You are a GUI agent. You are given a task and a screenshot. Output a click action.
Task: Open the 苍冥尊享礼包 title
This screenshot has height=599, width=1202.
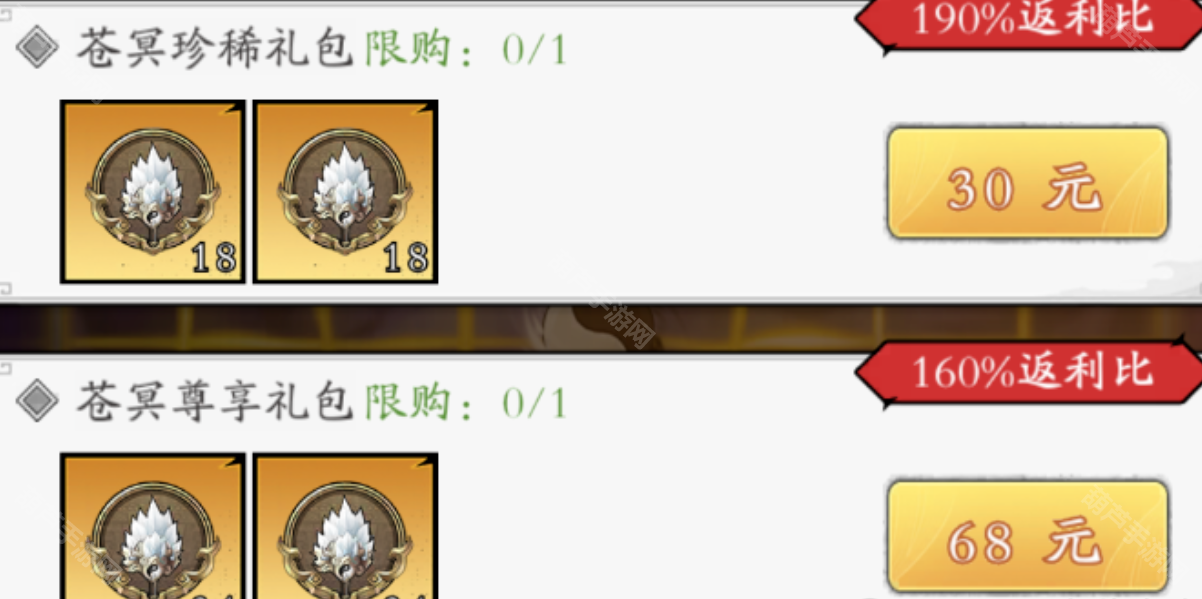tap(215, 402)
